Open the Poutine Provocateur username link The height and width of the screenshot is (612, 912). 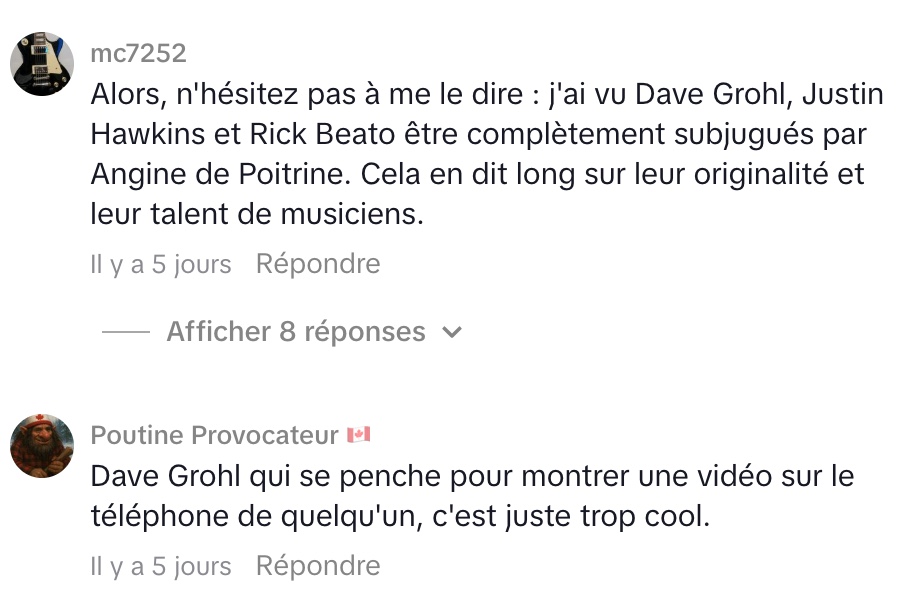[215, 436]
